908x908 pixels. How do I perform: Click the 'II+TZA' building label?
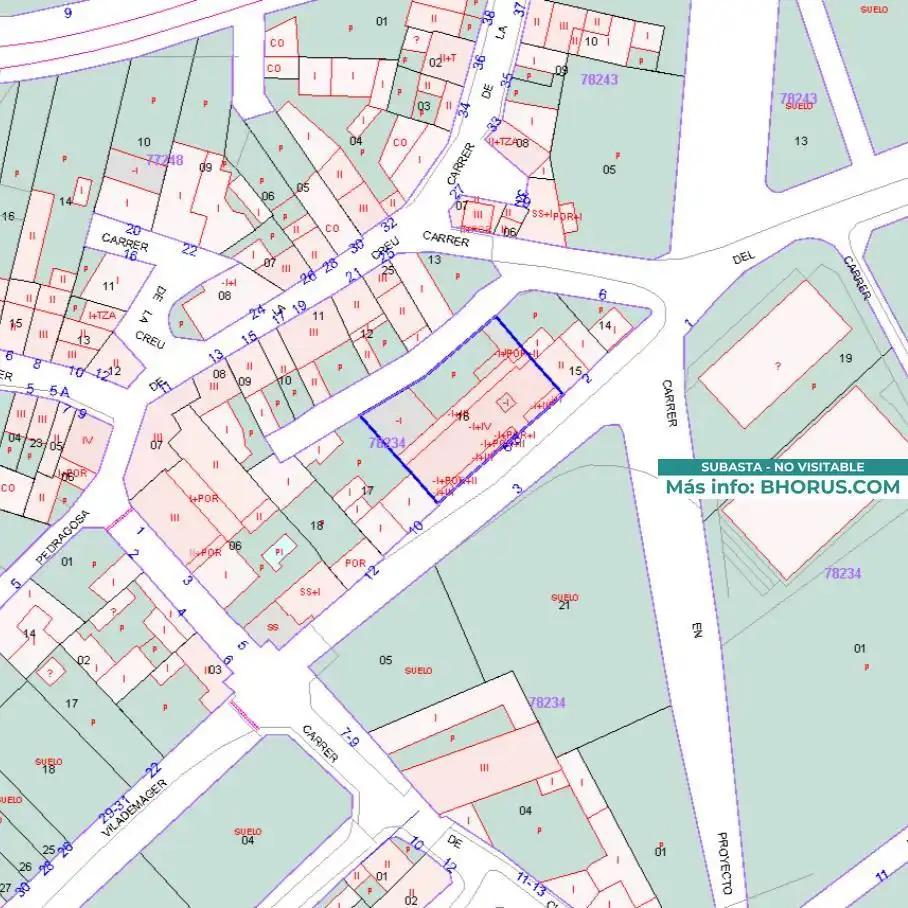[x=501, y=141]
